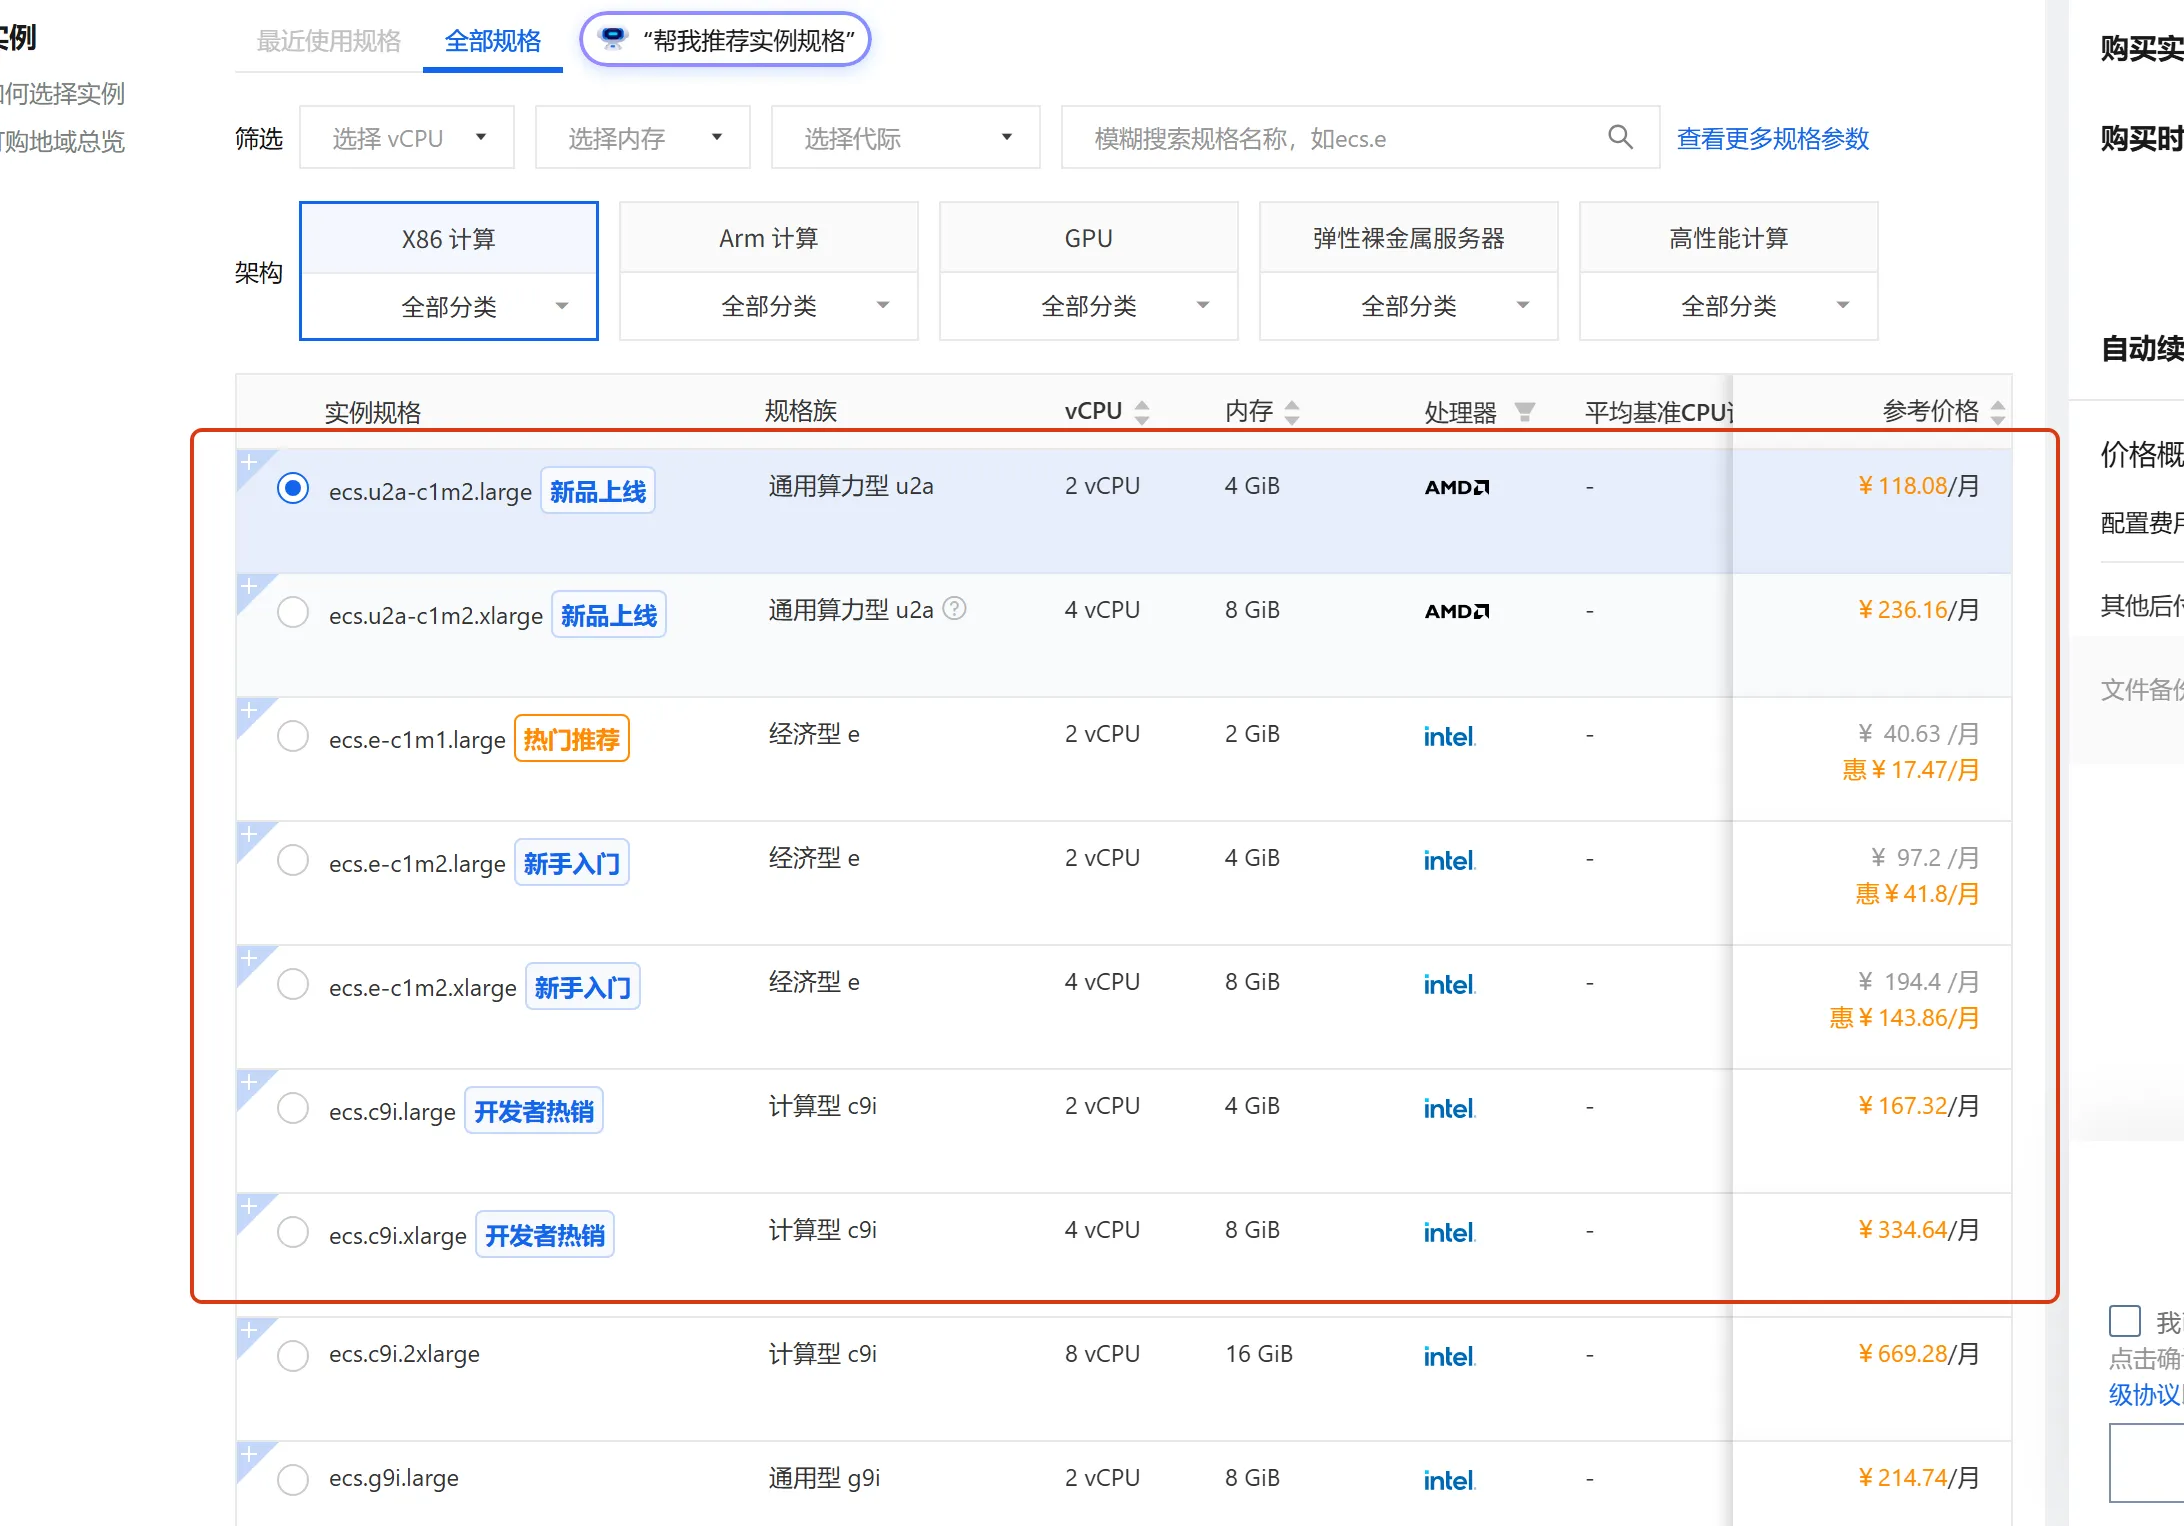
Task: Open the 选择代际 dropdown
Action: [906, 138]
